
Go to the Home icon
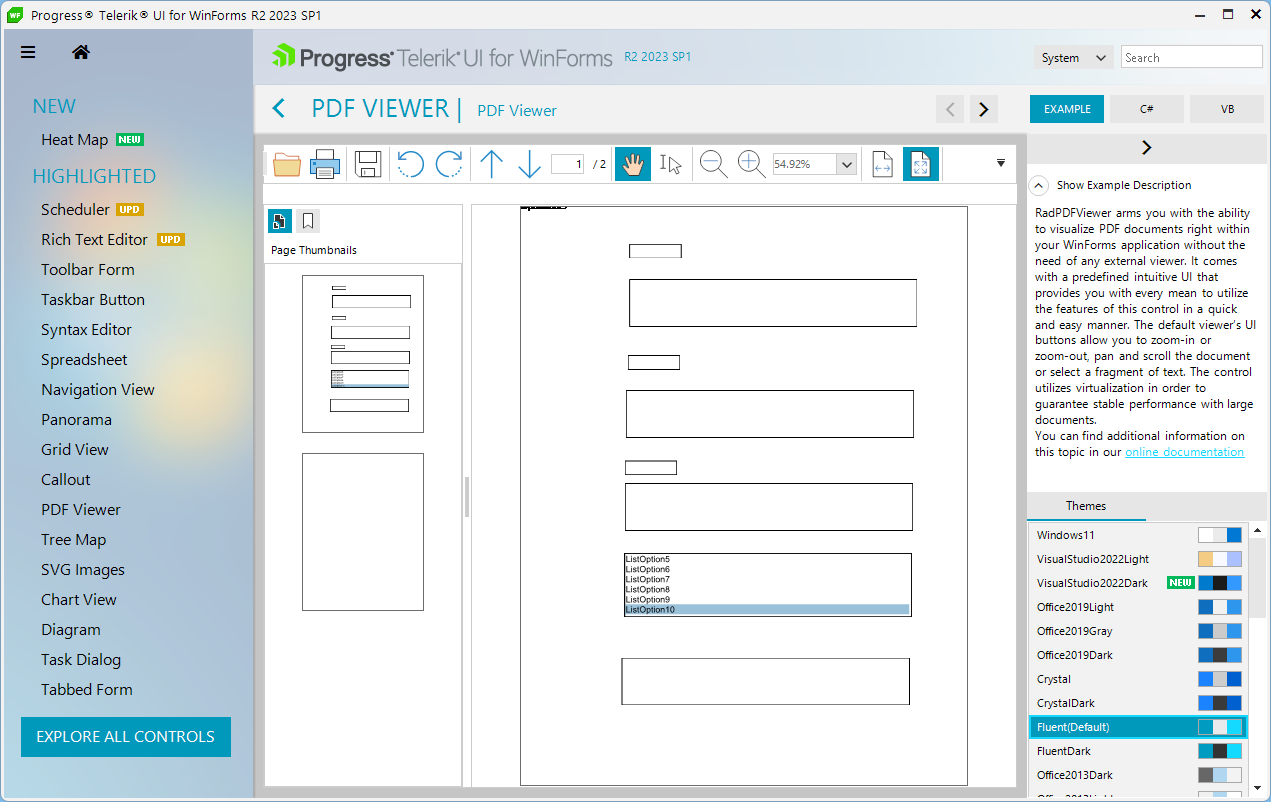pos(81,53)
